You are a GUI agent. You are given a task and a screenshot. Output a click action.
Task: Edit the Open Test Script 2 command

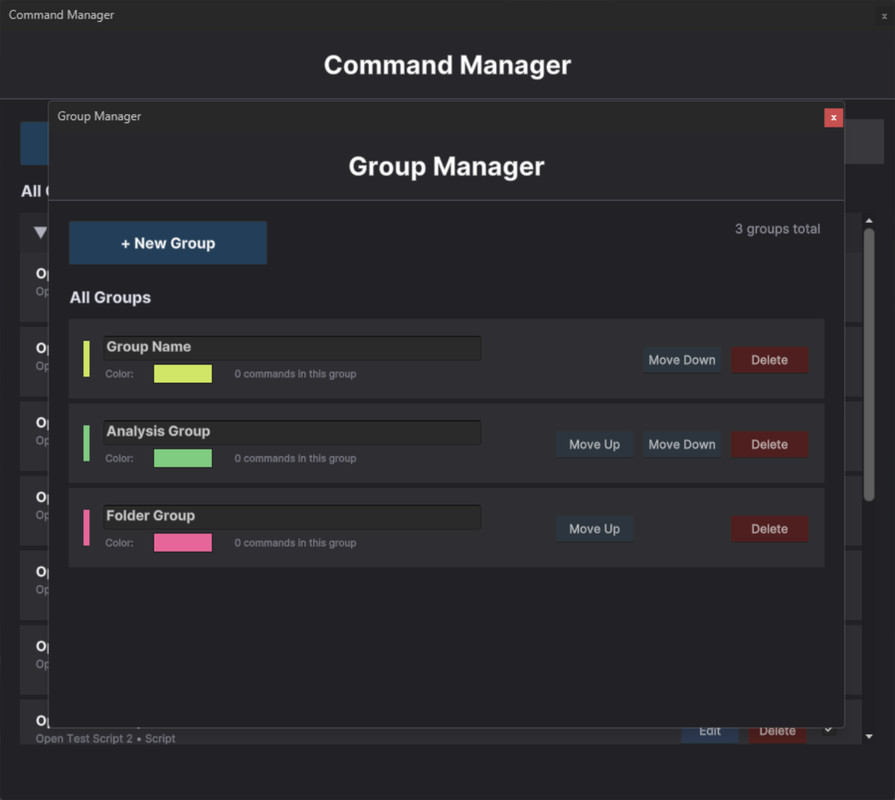tap(710, 731)
